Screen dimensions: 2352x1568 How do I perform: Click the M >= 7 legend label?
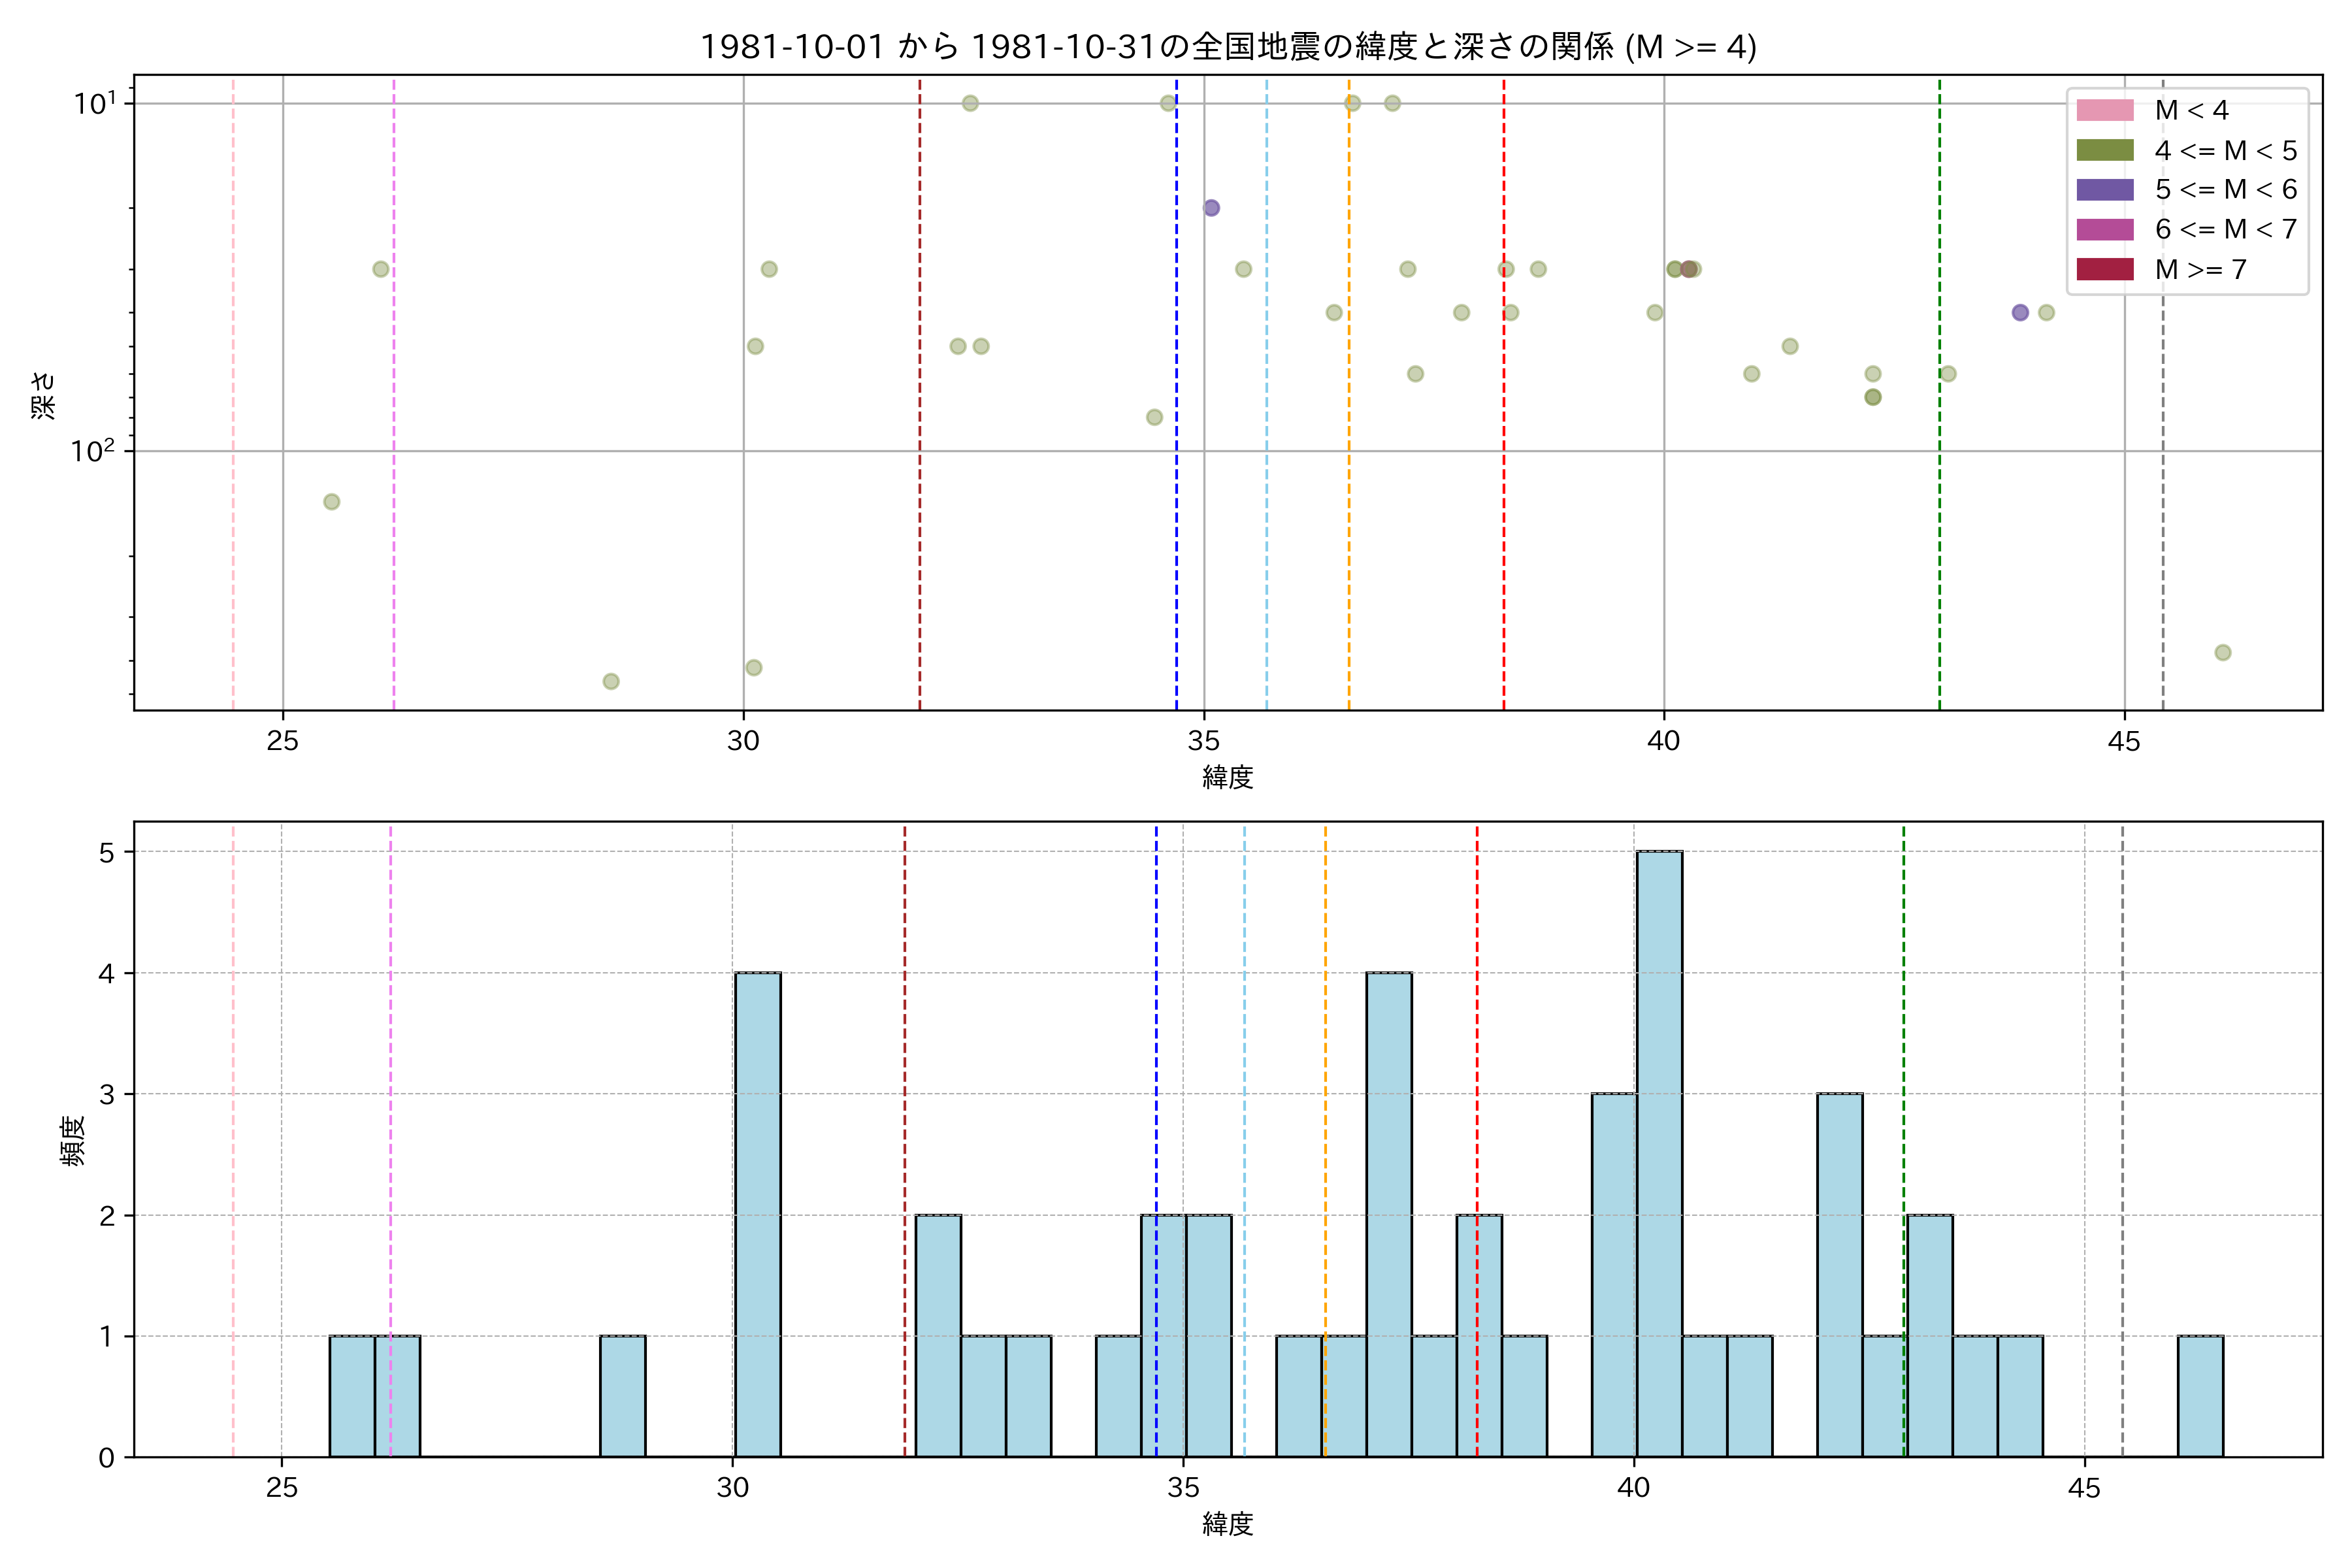(2200, 269)
